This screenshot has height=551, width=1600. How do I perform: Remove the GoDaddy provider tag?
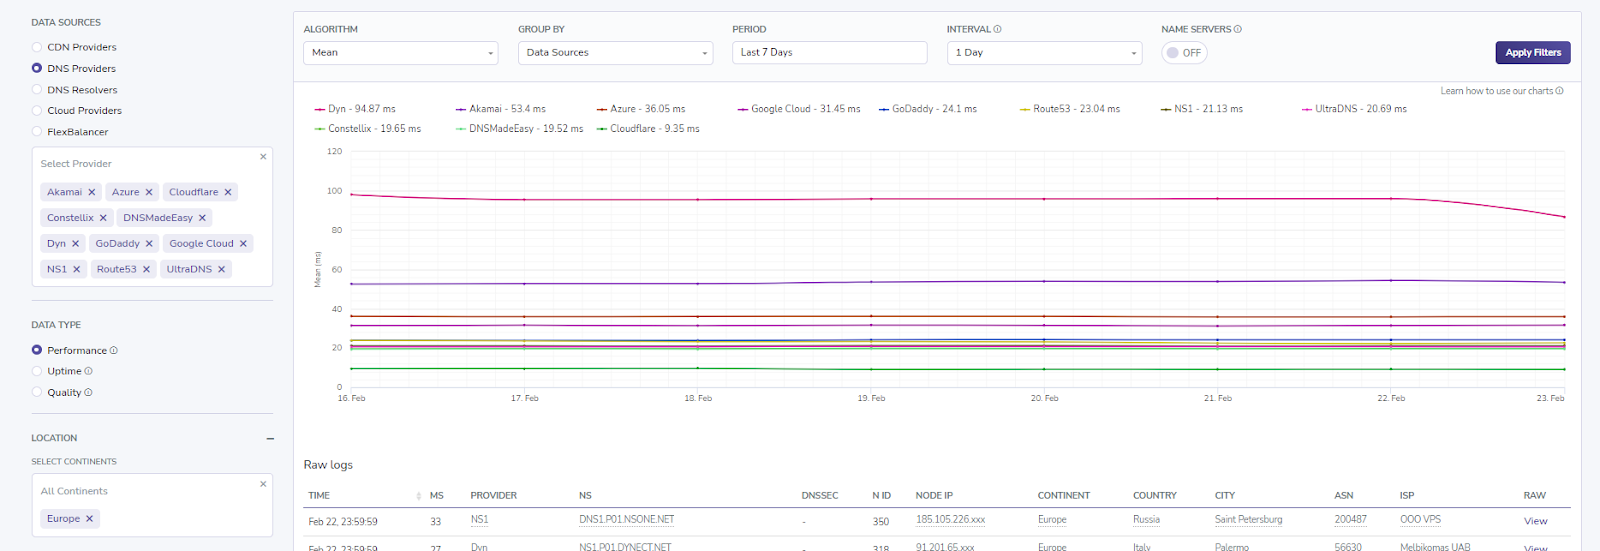pos(149,244)
